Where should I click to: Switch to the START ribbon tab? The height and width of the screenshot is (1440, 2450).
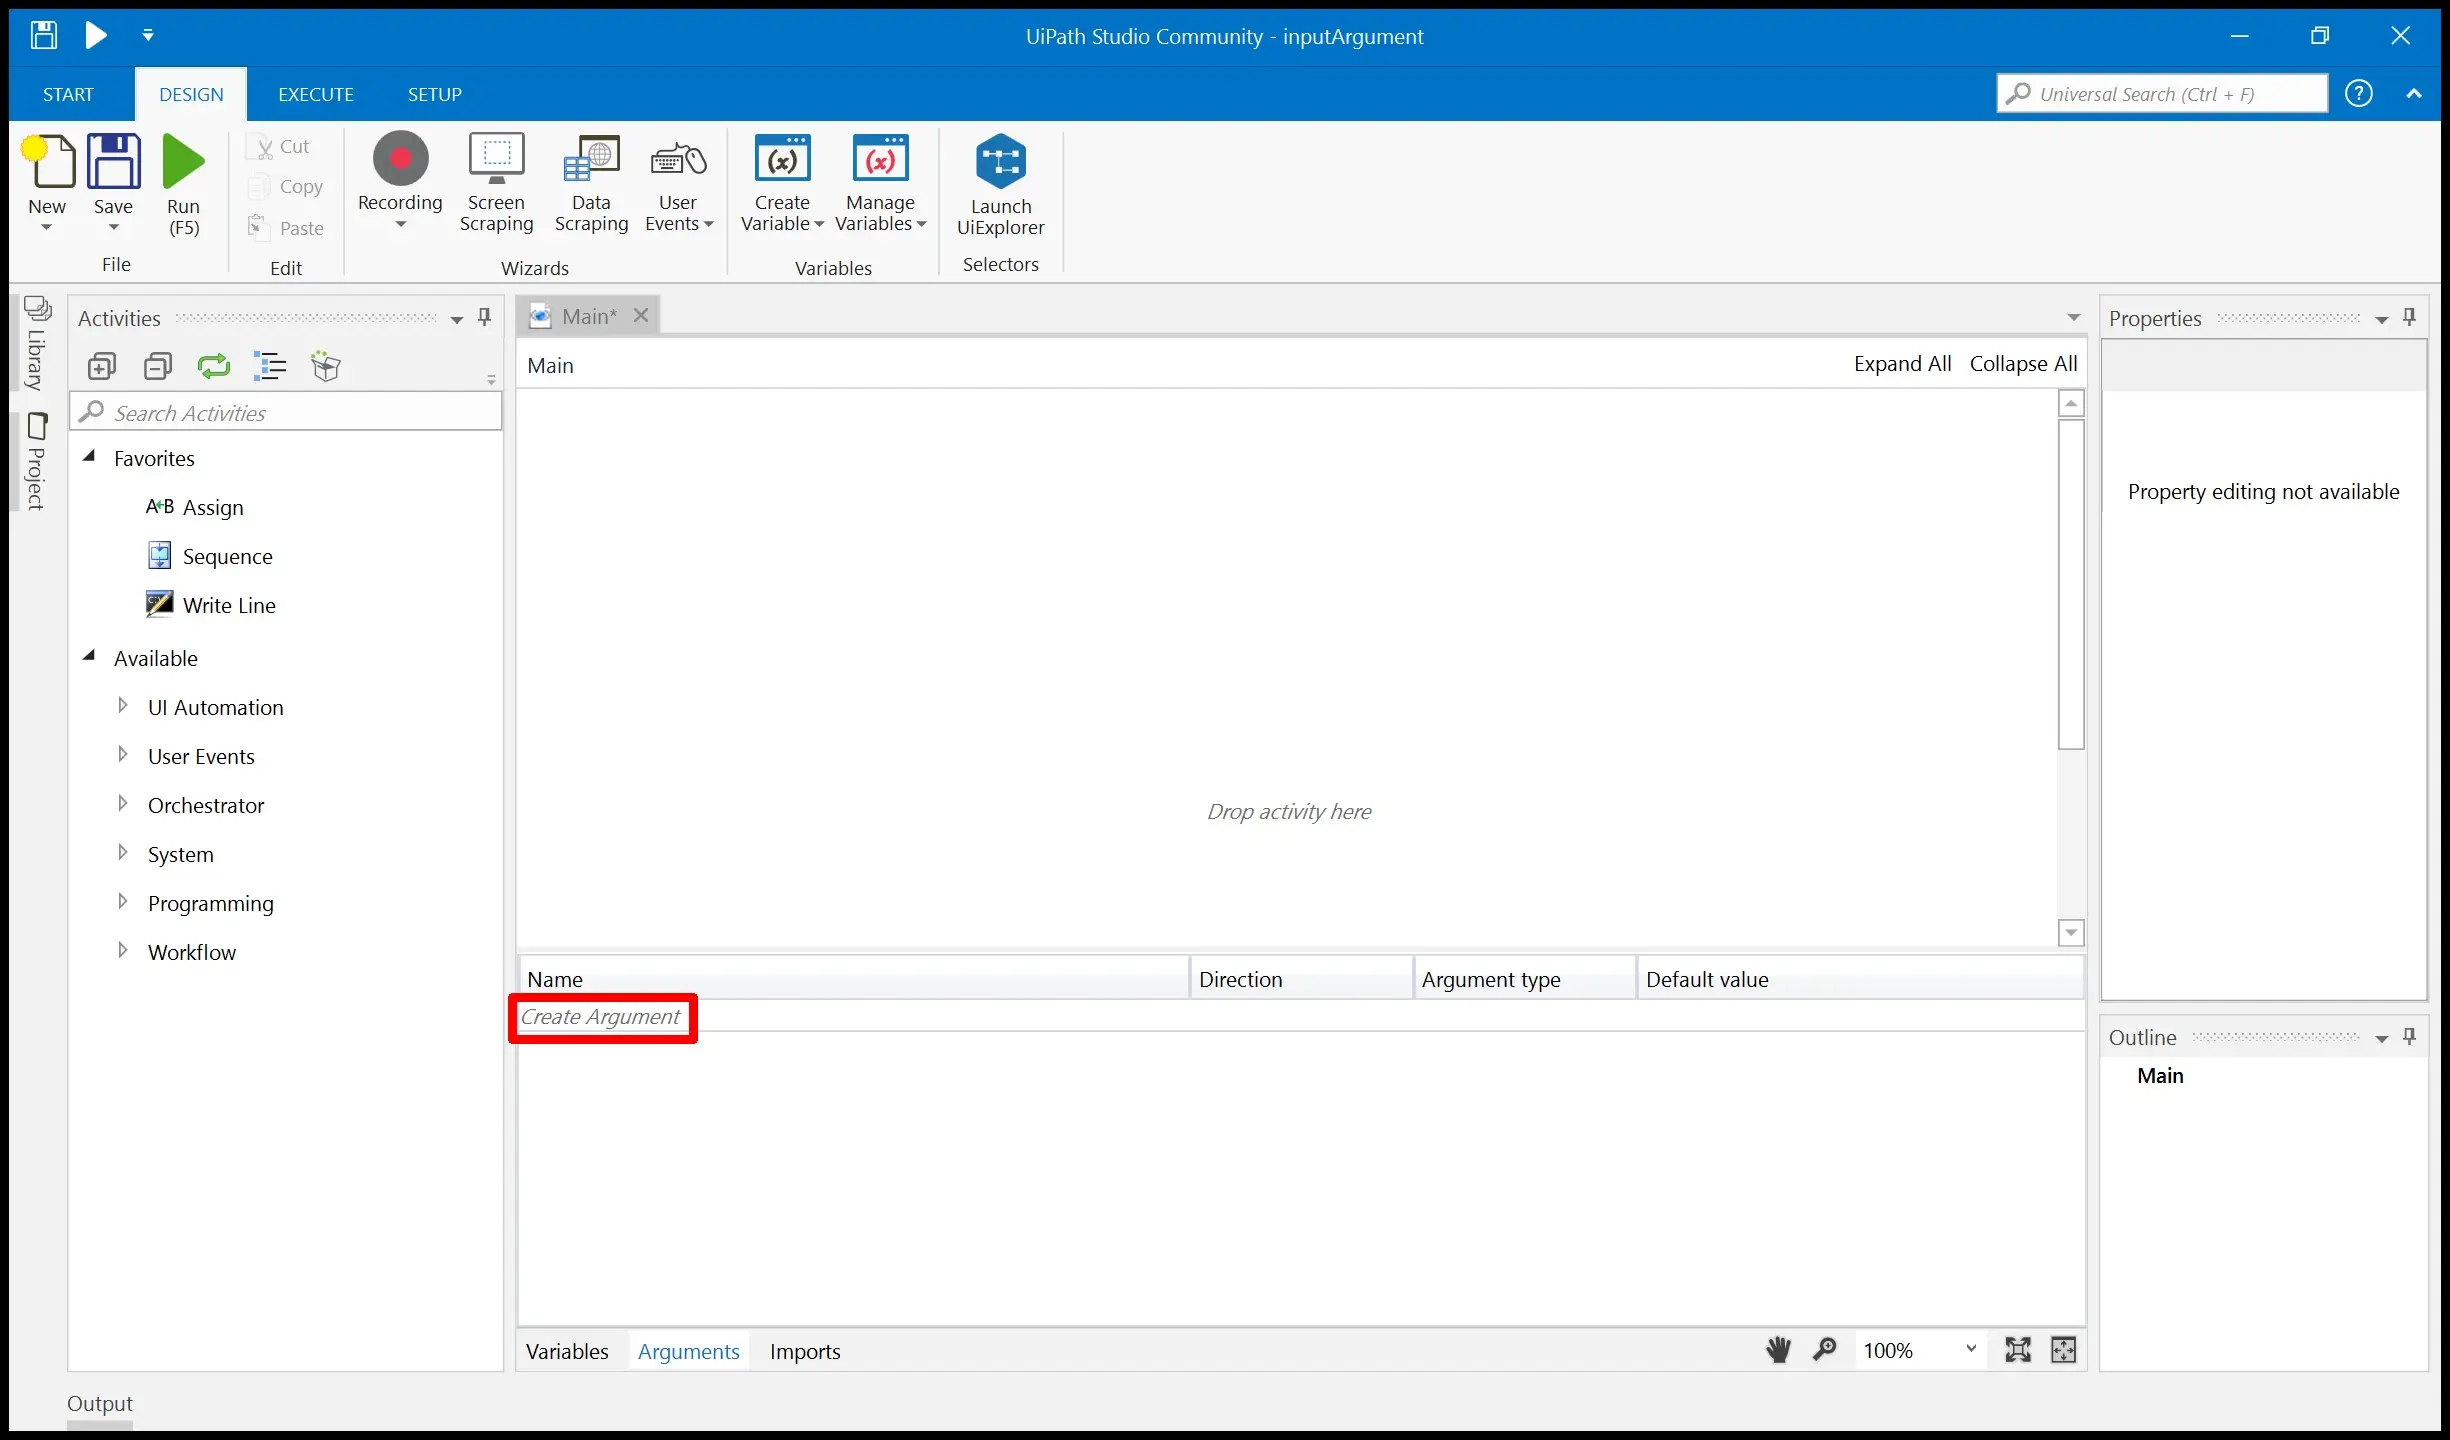click(x=68, y=94)
